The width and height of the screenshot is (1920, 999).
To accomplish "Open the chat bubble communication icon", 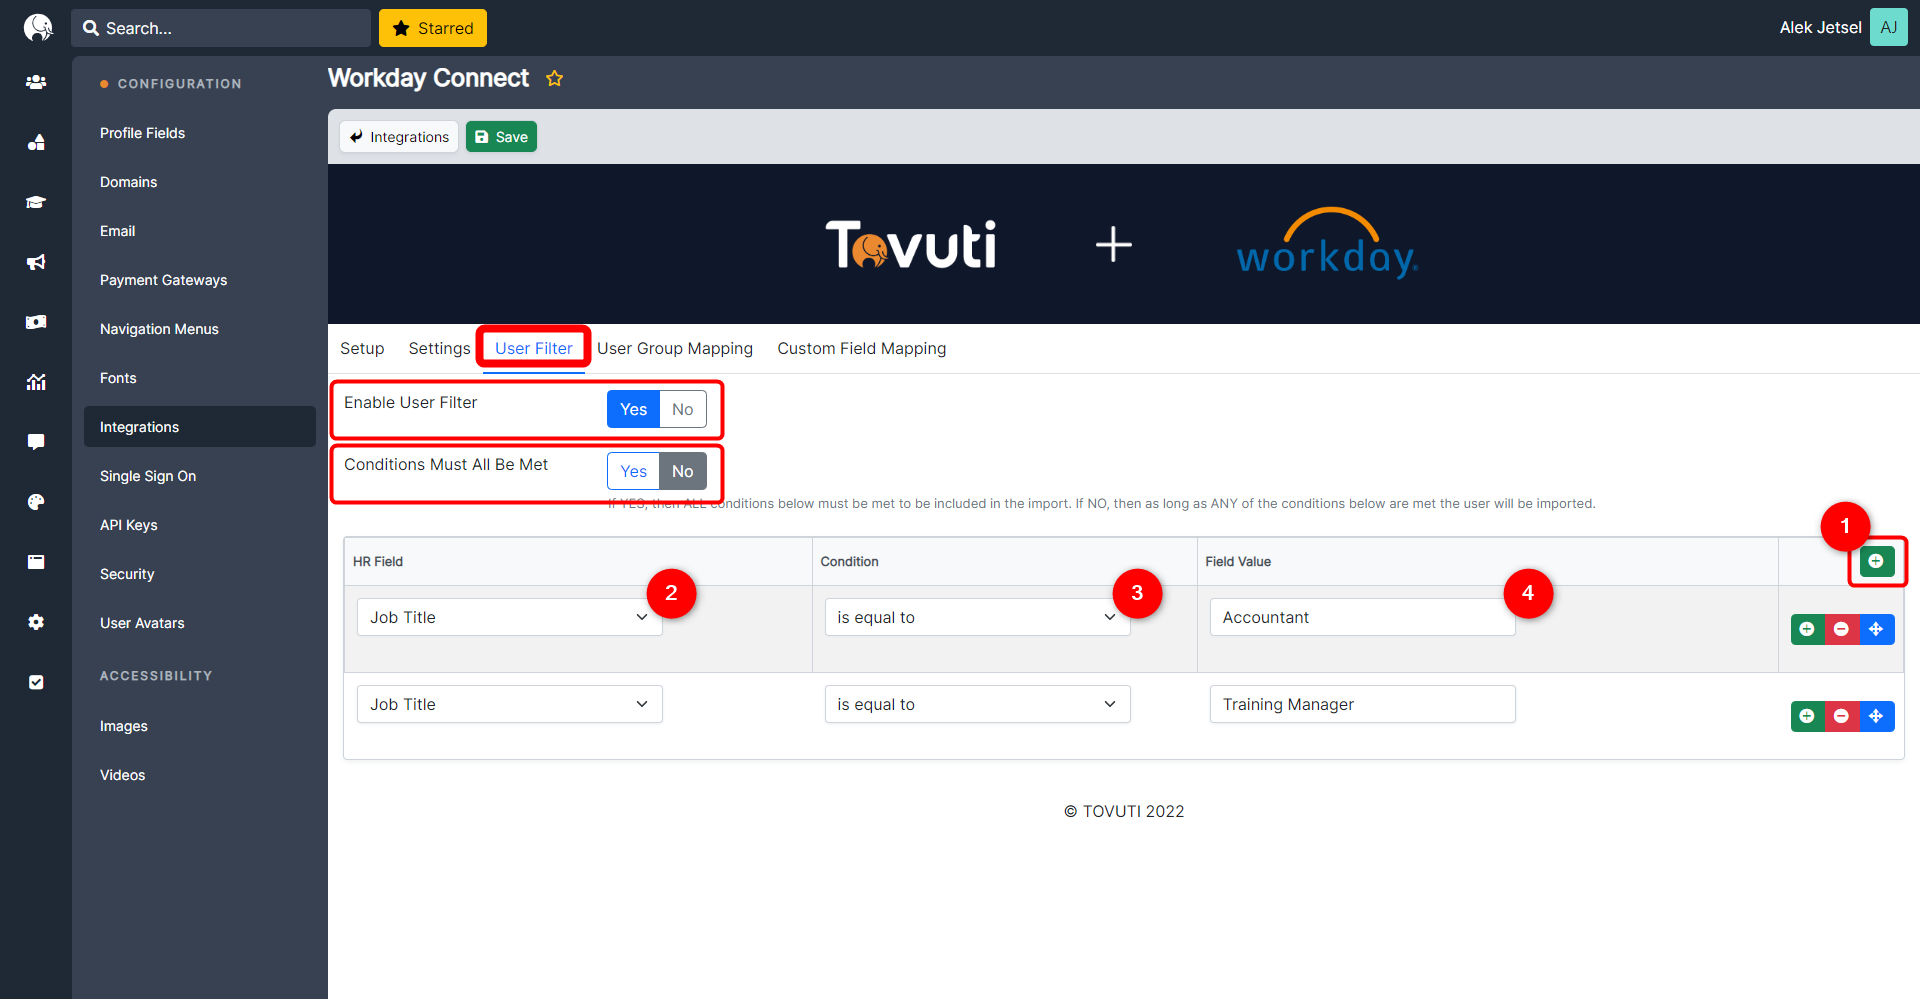I will 36,442.
